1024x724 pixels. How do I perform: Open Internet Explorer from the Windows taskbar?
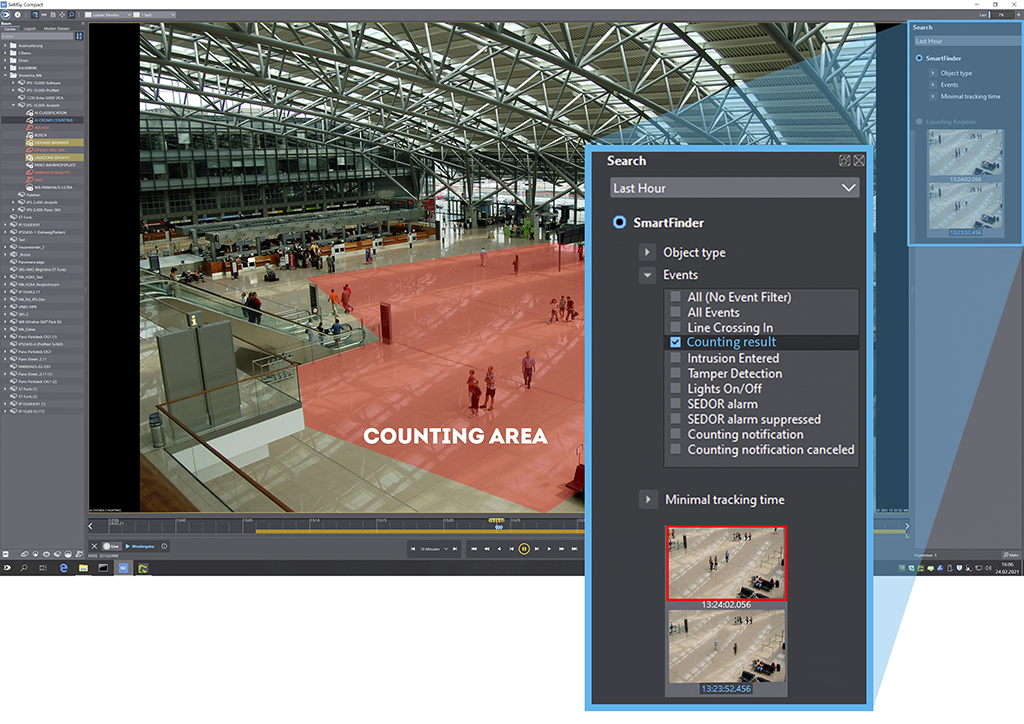(x=62, y=568)
